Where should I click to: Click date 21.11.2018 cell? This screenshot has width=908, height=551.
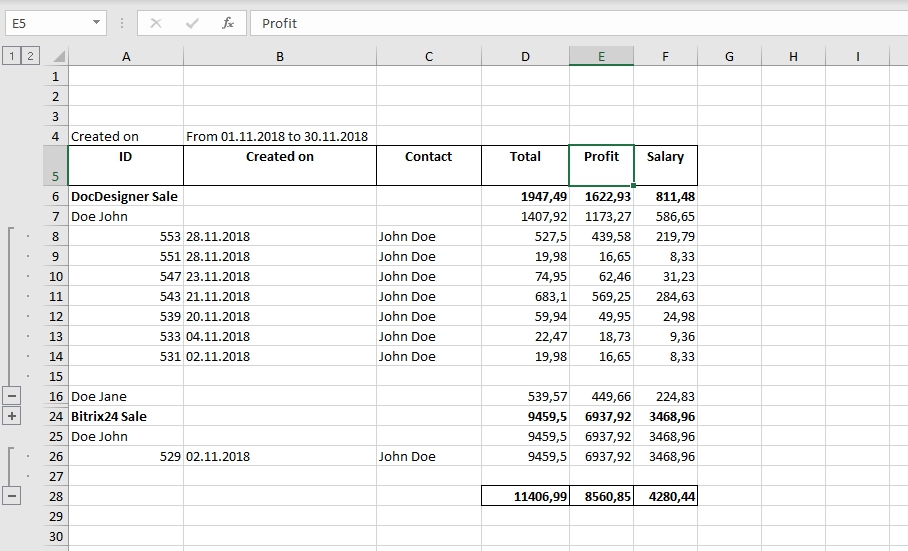[x=280, y=296]
